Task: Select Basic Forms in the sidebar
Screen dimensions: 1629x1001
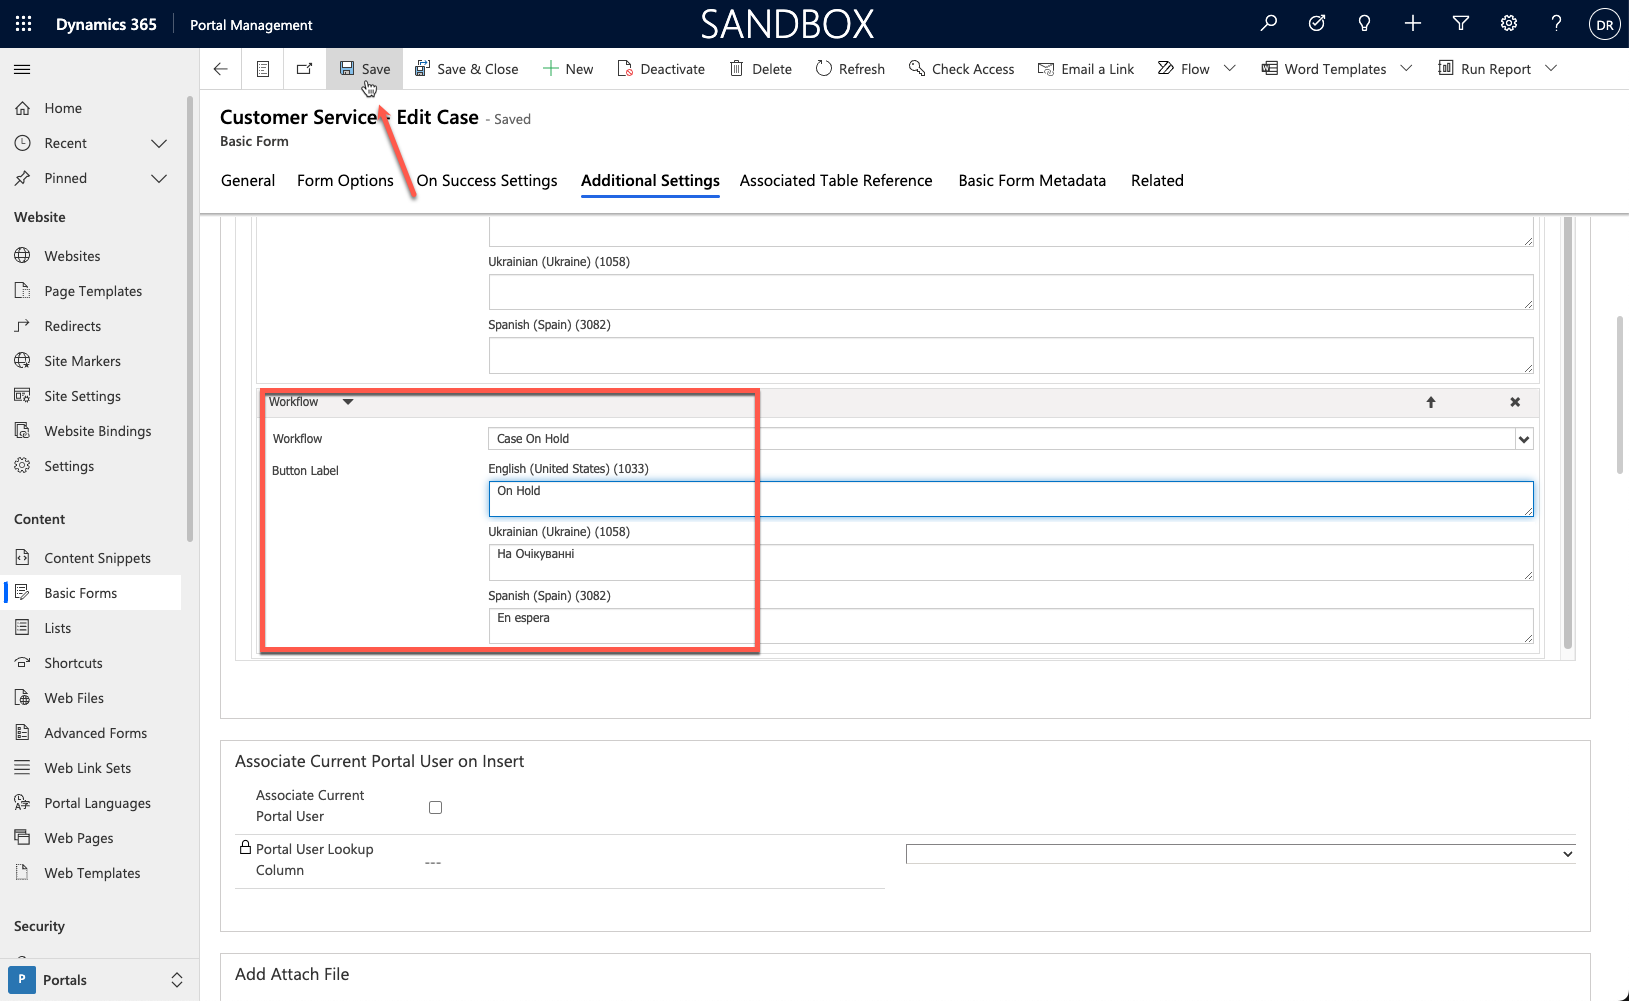Action: 80,592
